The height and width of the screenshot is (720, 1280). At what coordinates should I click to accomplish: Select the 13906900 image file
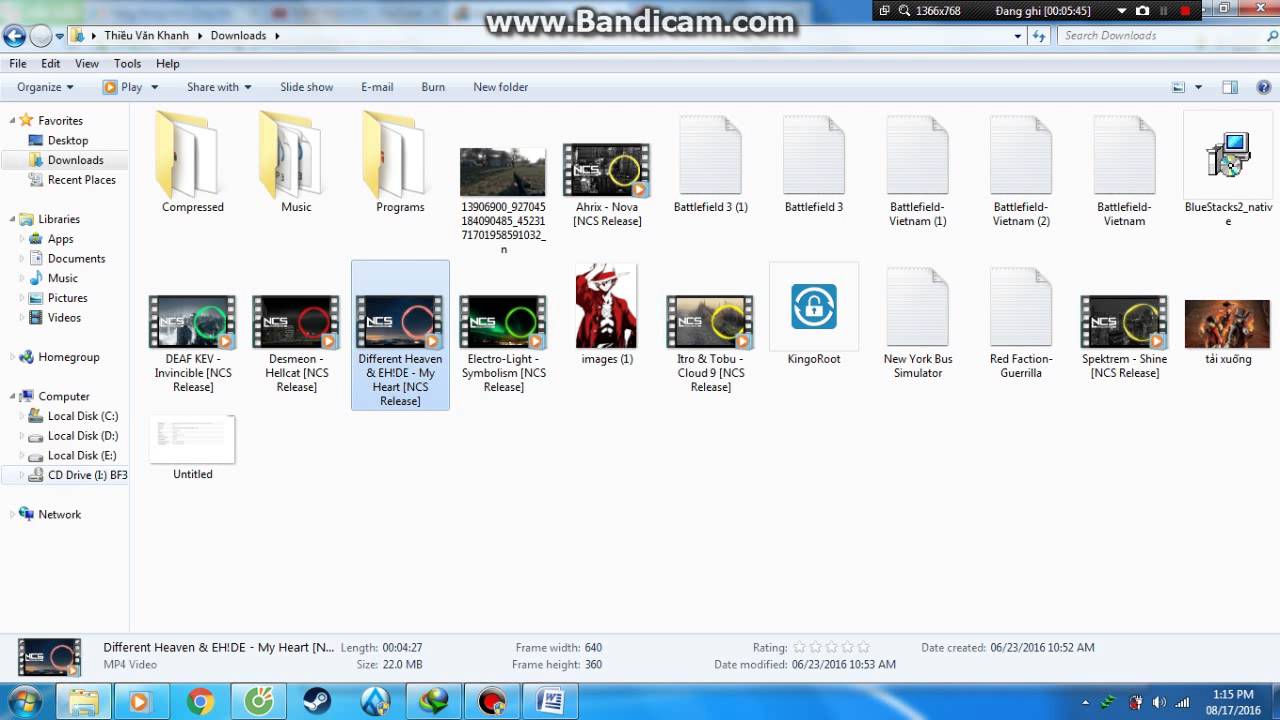click(503, 200)
